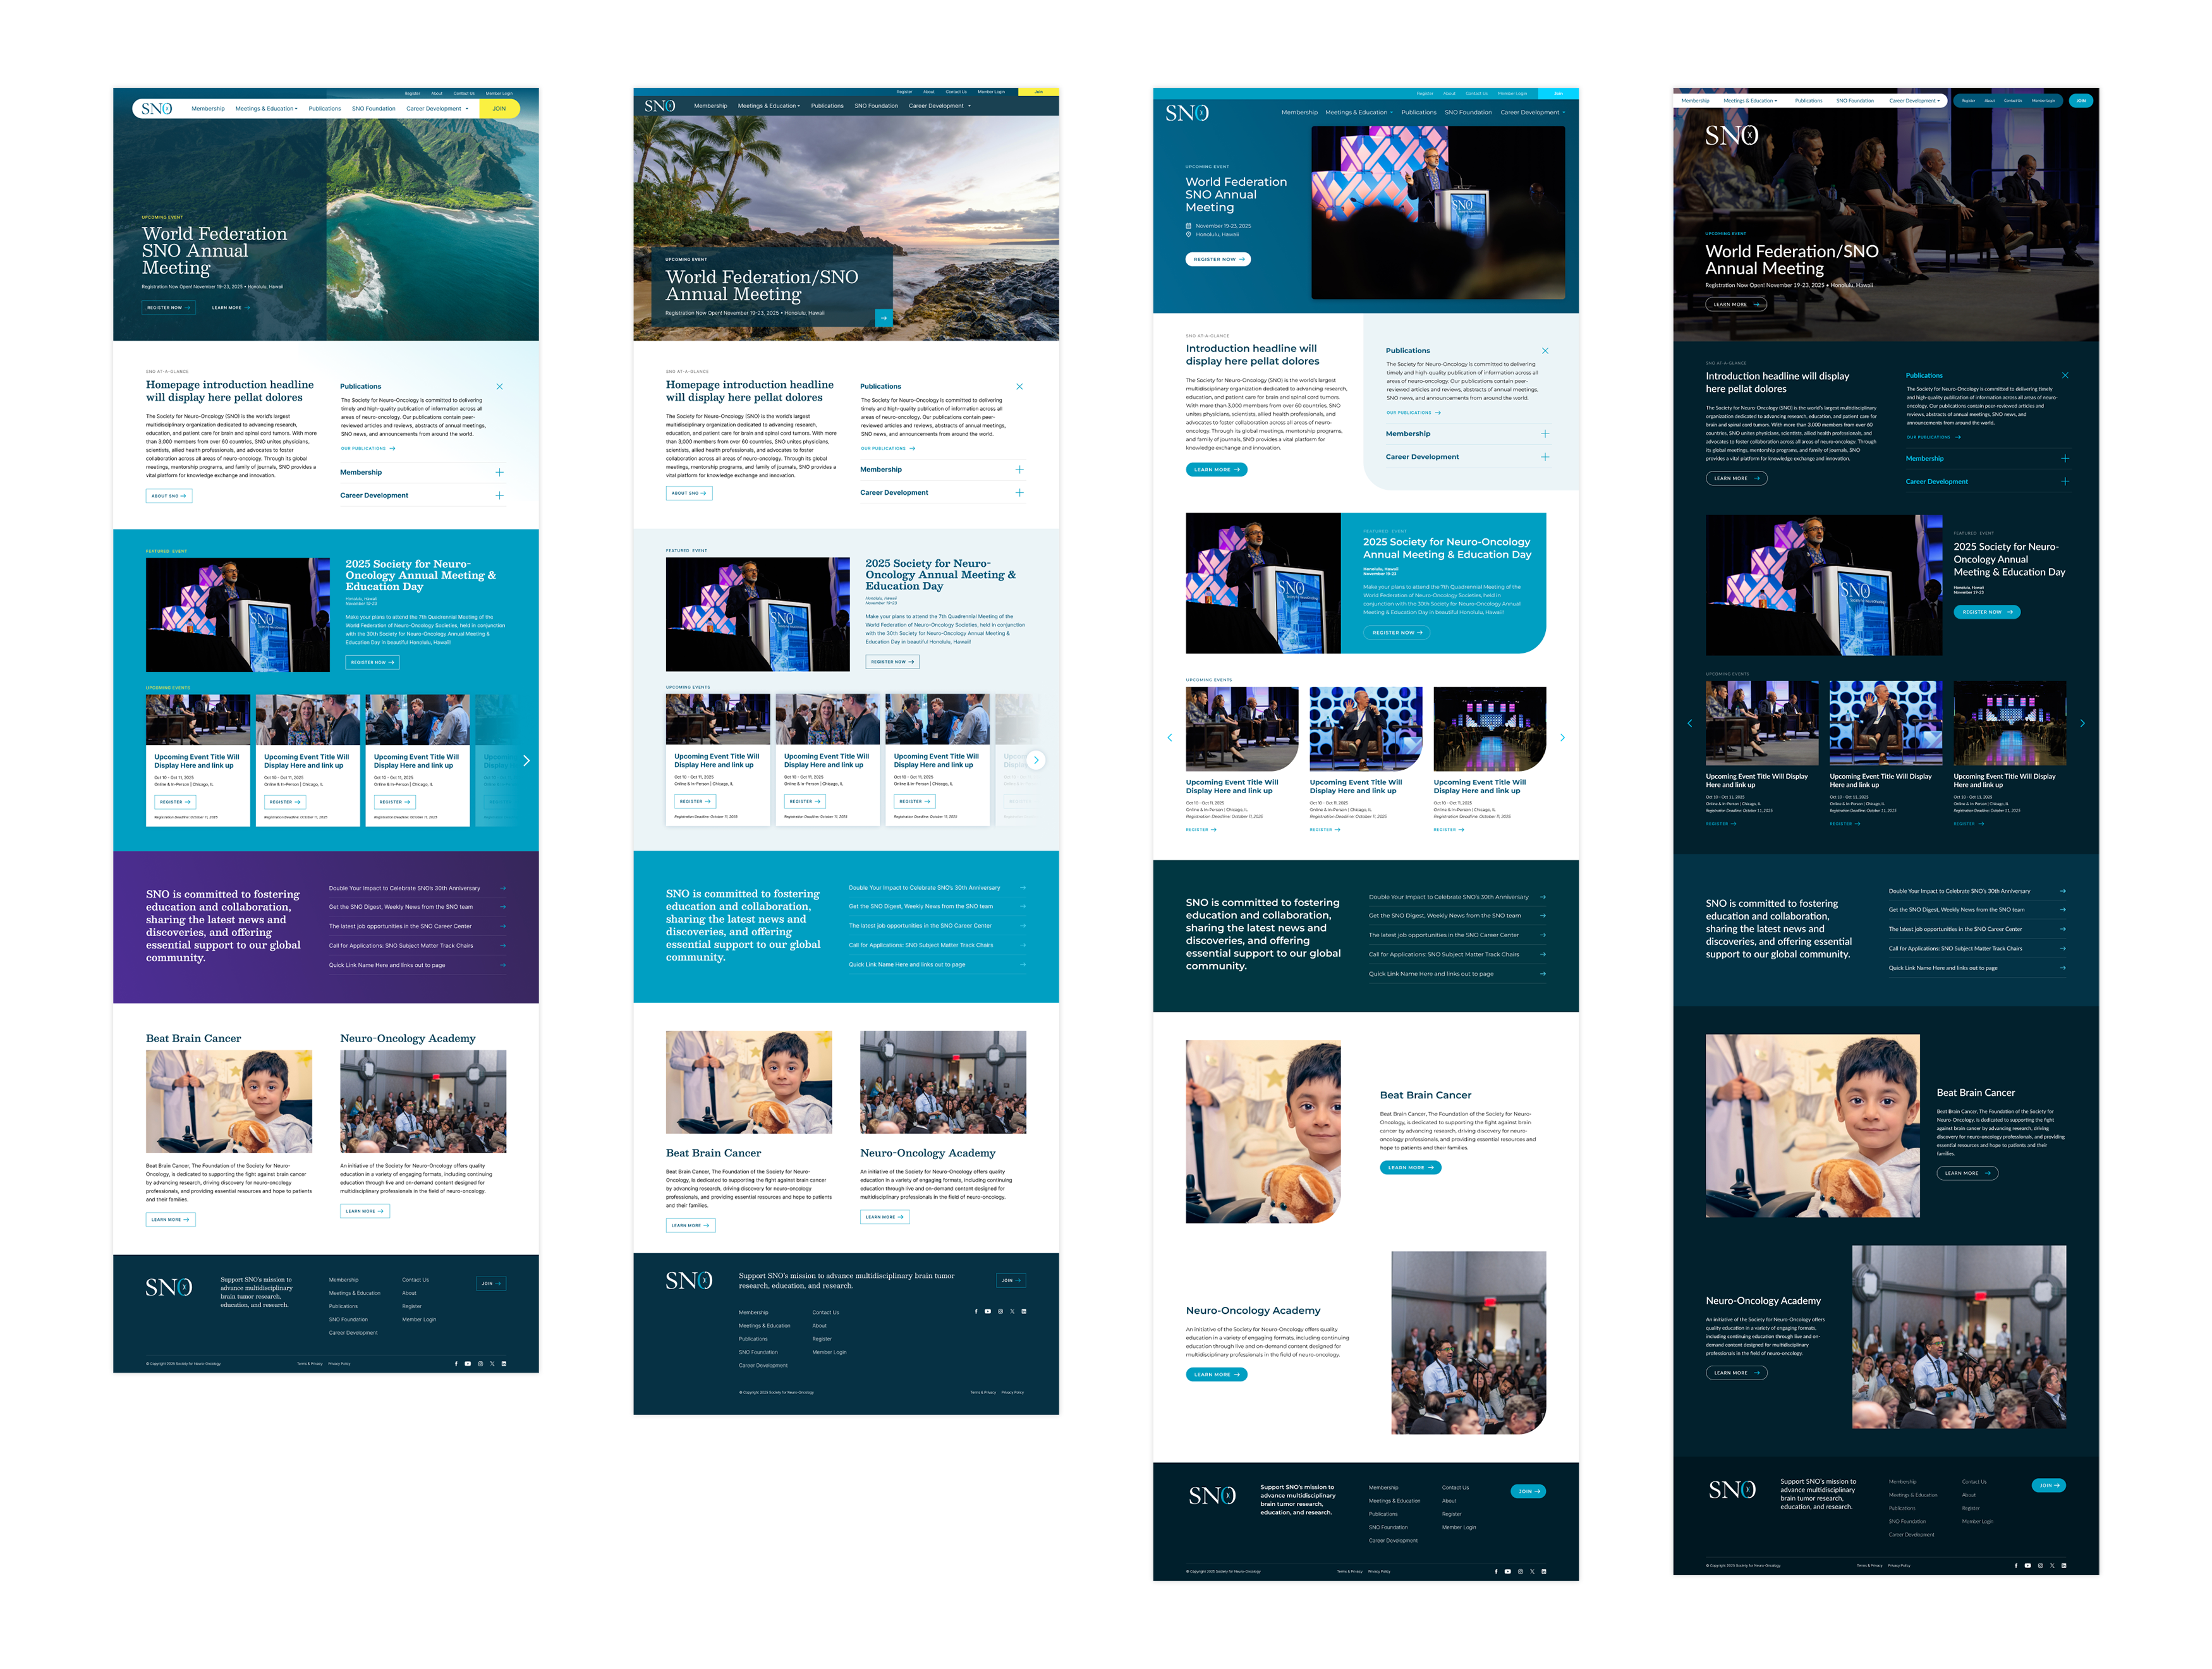The image size is (2212, 1669).
Task: Open Meetings & Education dropdown in dark-theme nav
Action: click(x=1751, y=100)
